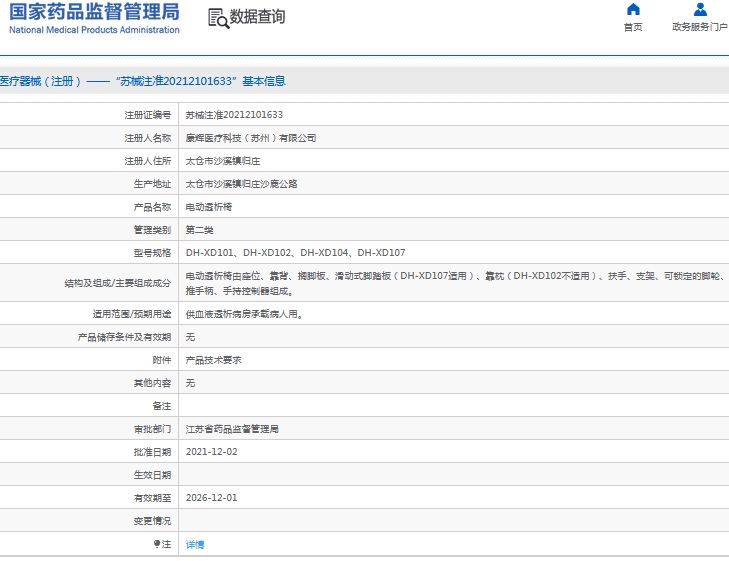The image size is (729, 561).
Task: Click the 型号规格 row label
Action: pyautogui.click(x=152, y=253)
